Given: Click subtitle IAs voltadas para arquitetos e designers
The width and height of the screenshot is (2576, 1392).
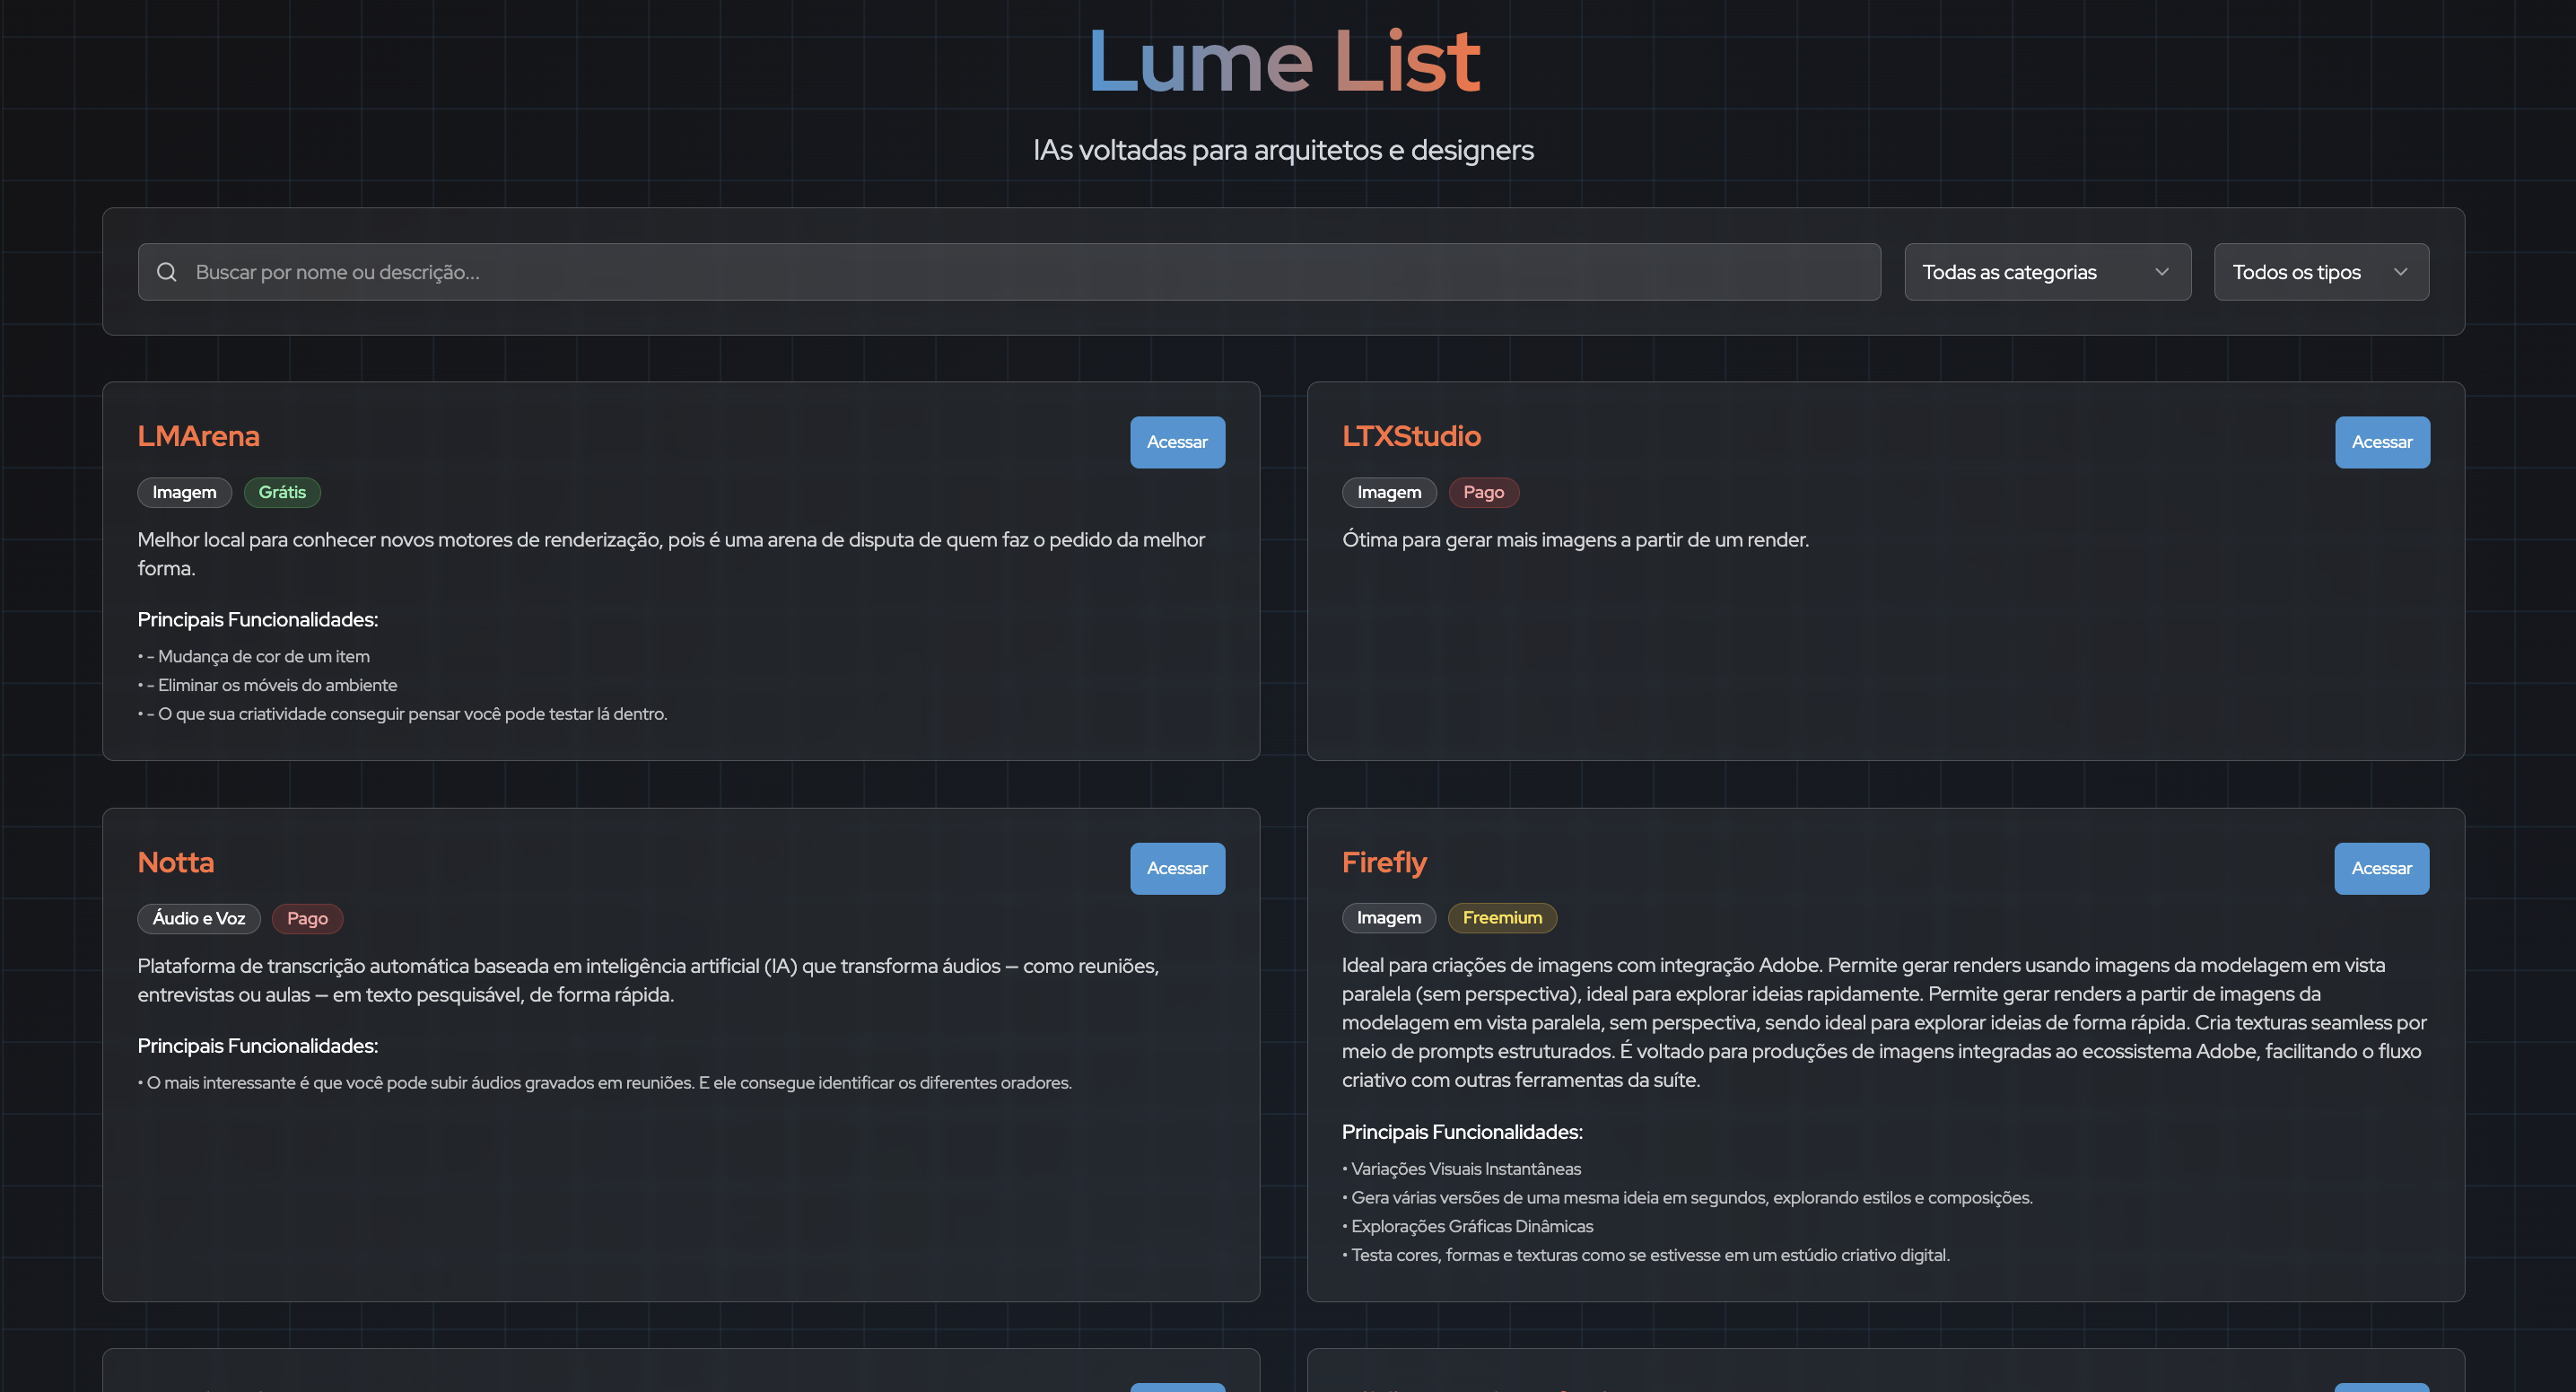Looking at the screenshot, I should click(x=1283, y=150).
